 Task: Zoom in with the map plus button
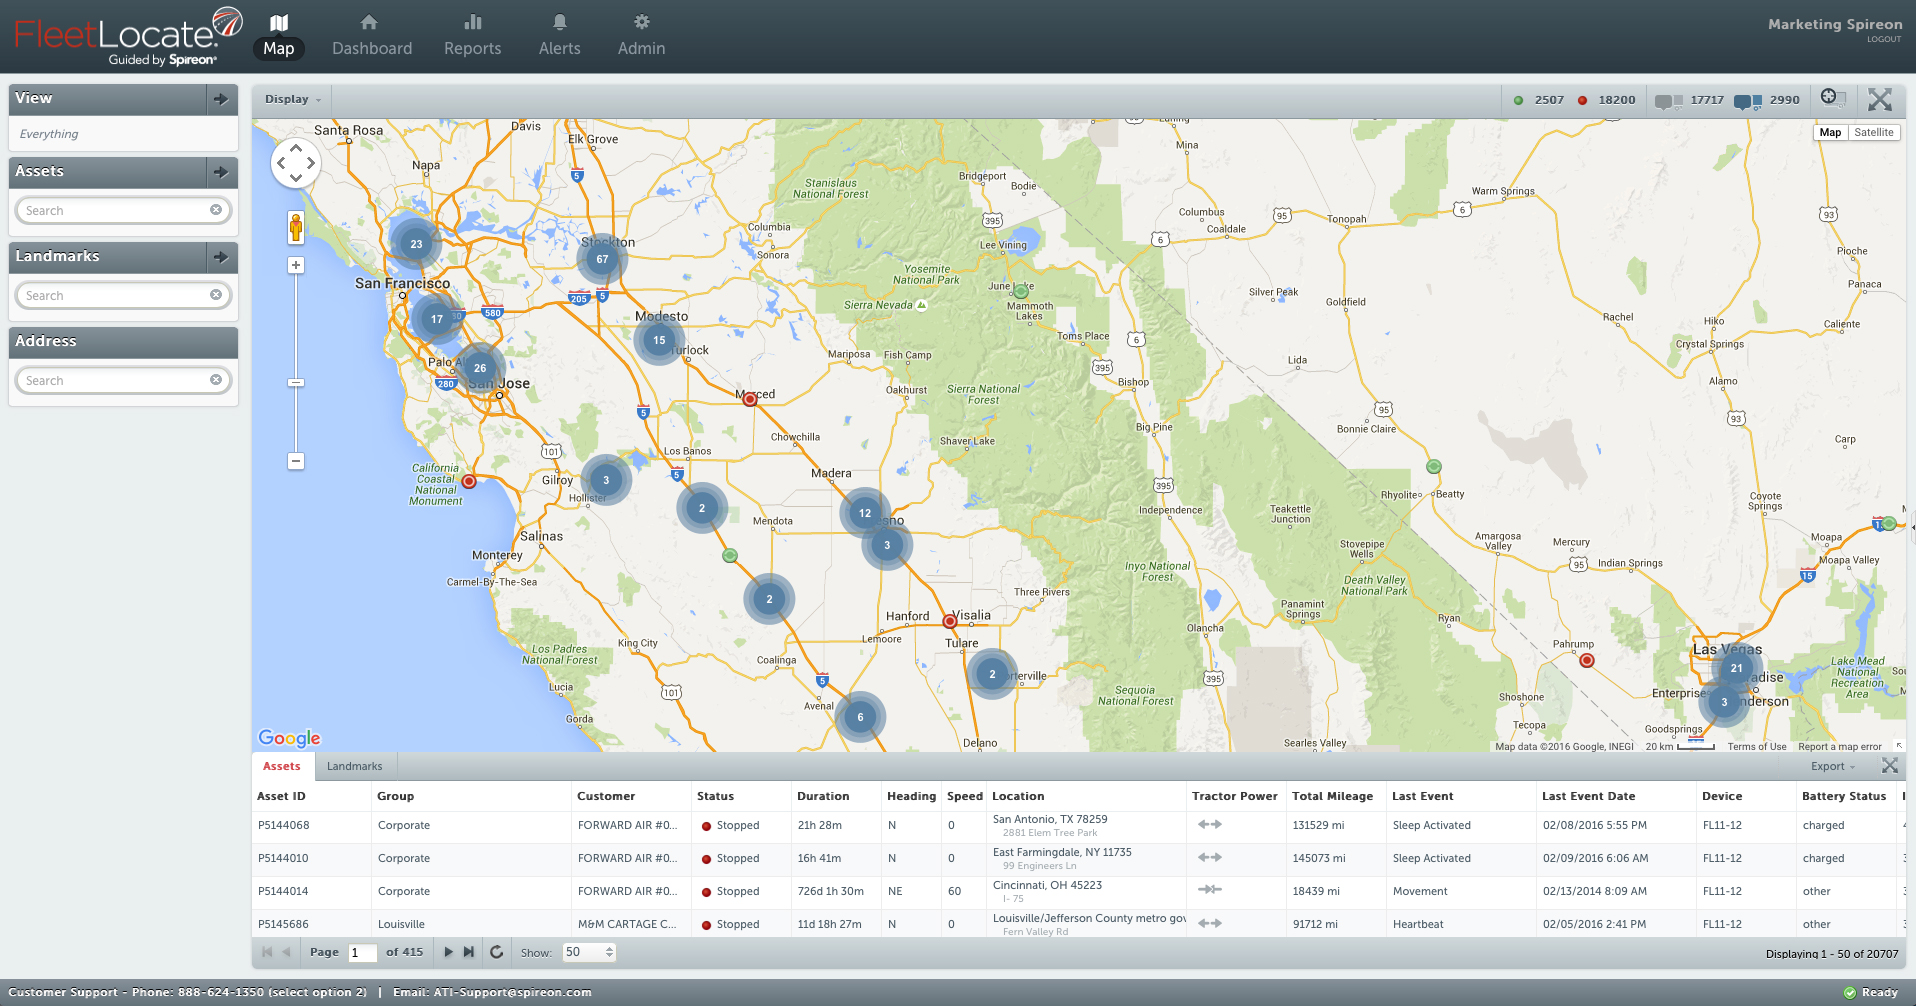(296, 265)
